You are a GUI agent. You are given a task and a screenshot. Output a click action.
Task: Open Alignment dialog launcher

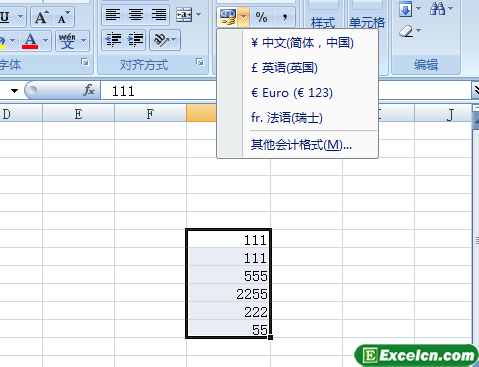tap(200, 62)
